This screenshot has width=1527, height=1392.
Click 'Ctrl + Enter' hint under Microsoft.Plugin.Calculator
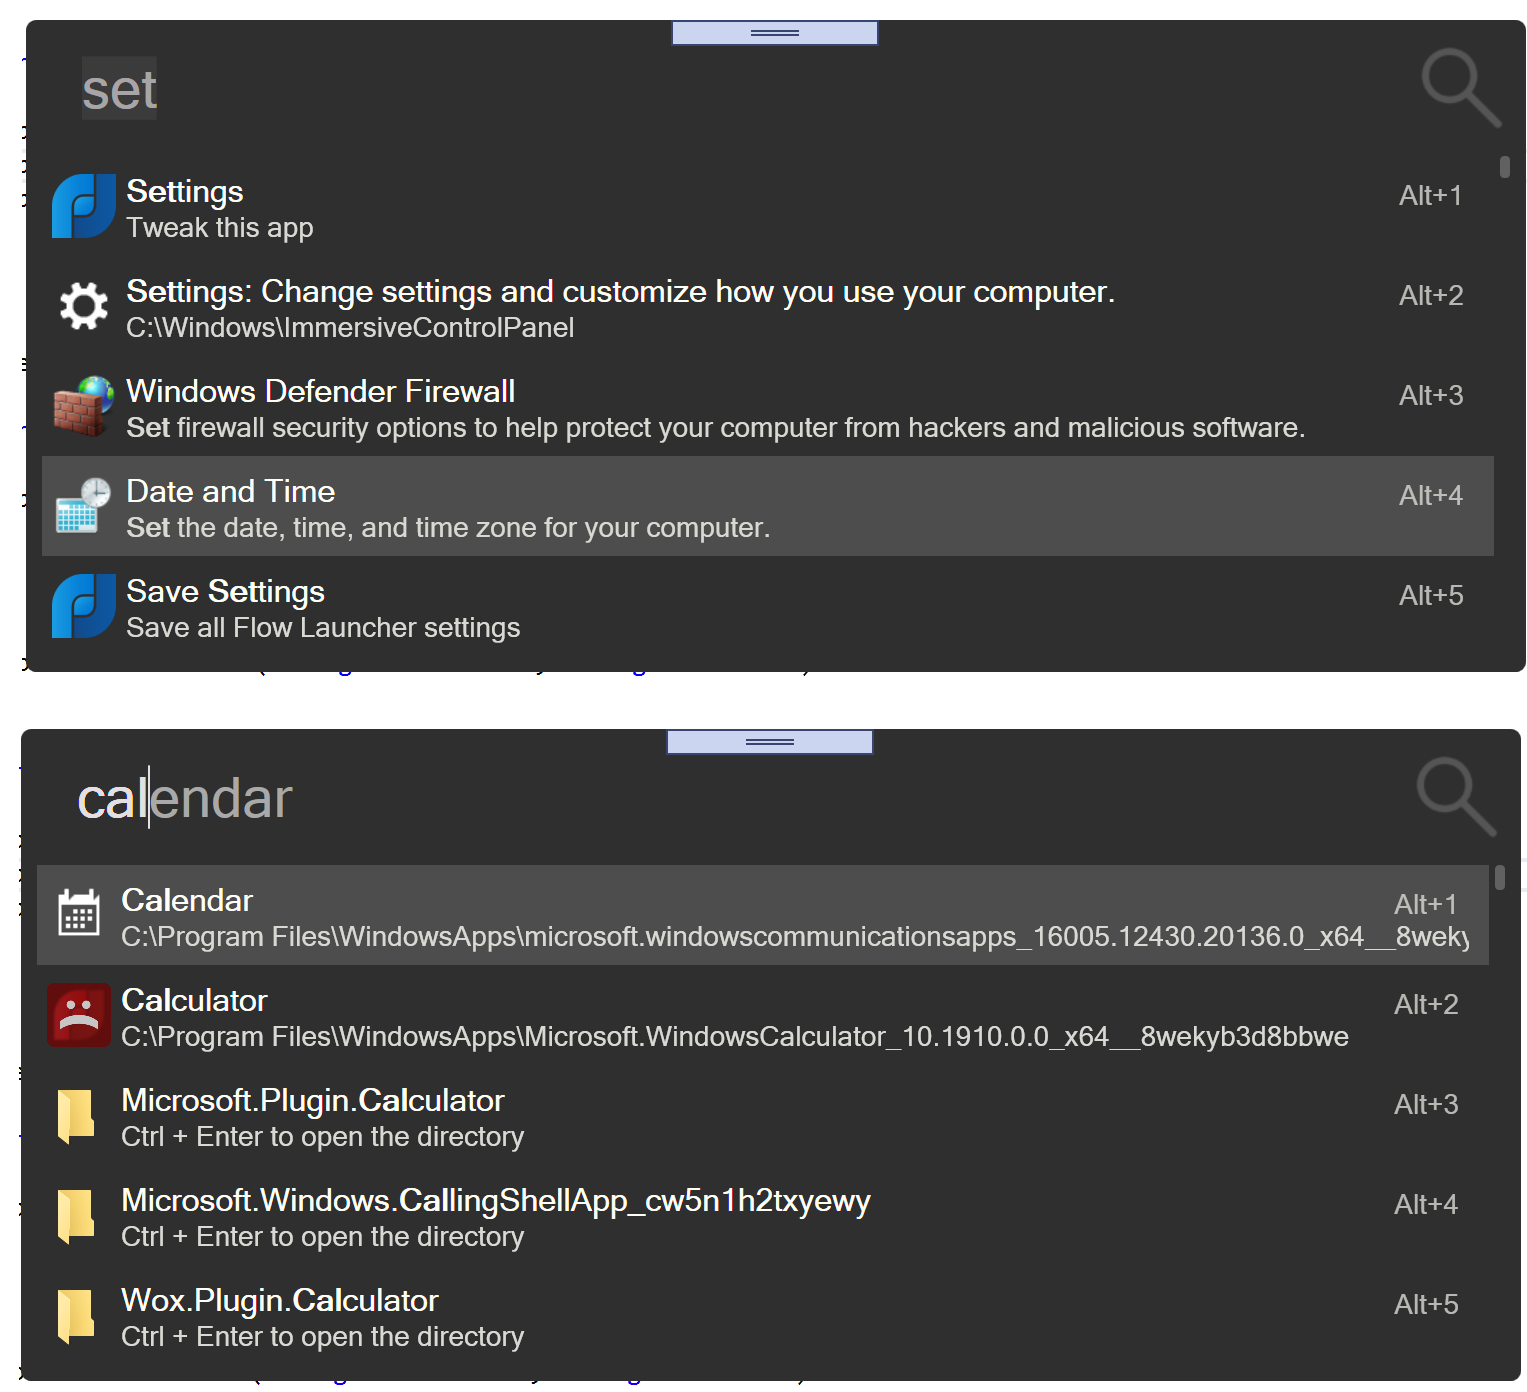coord(322,1137)
